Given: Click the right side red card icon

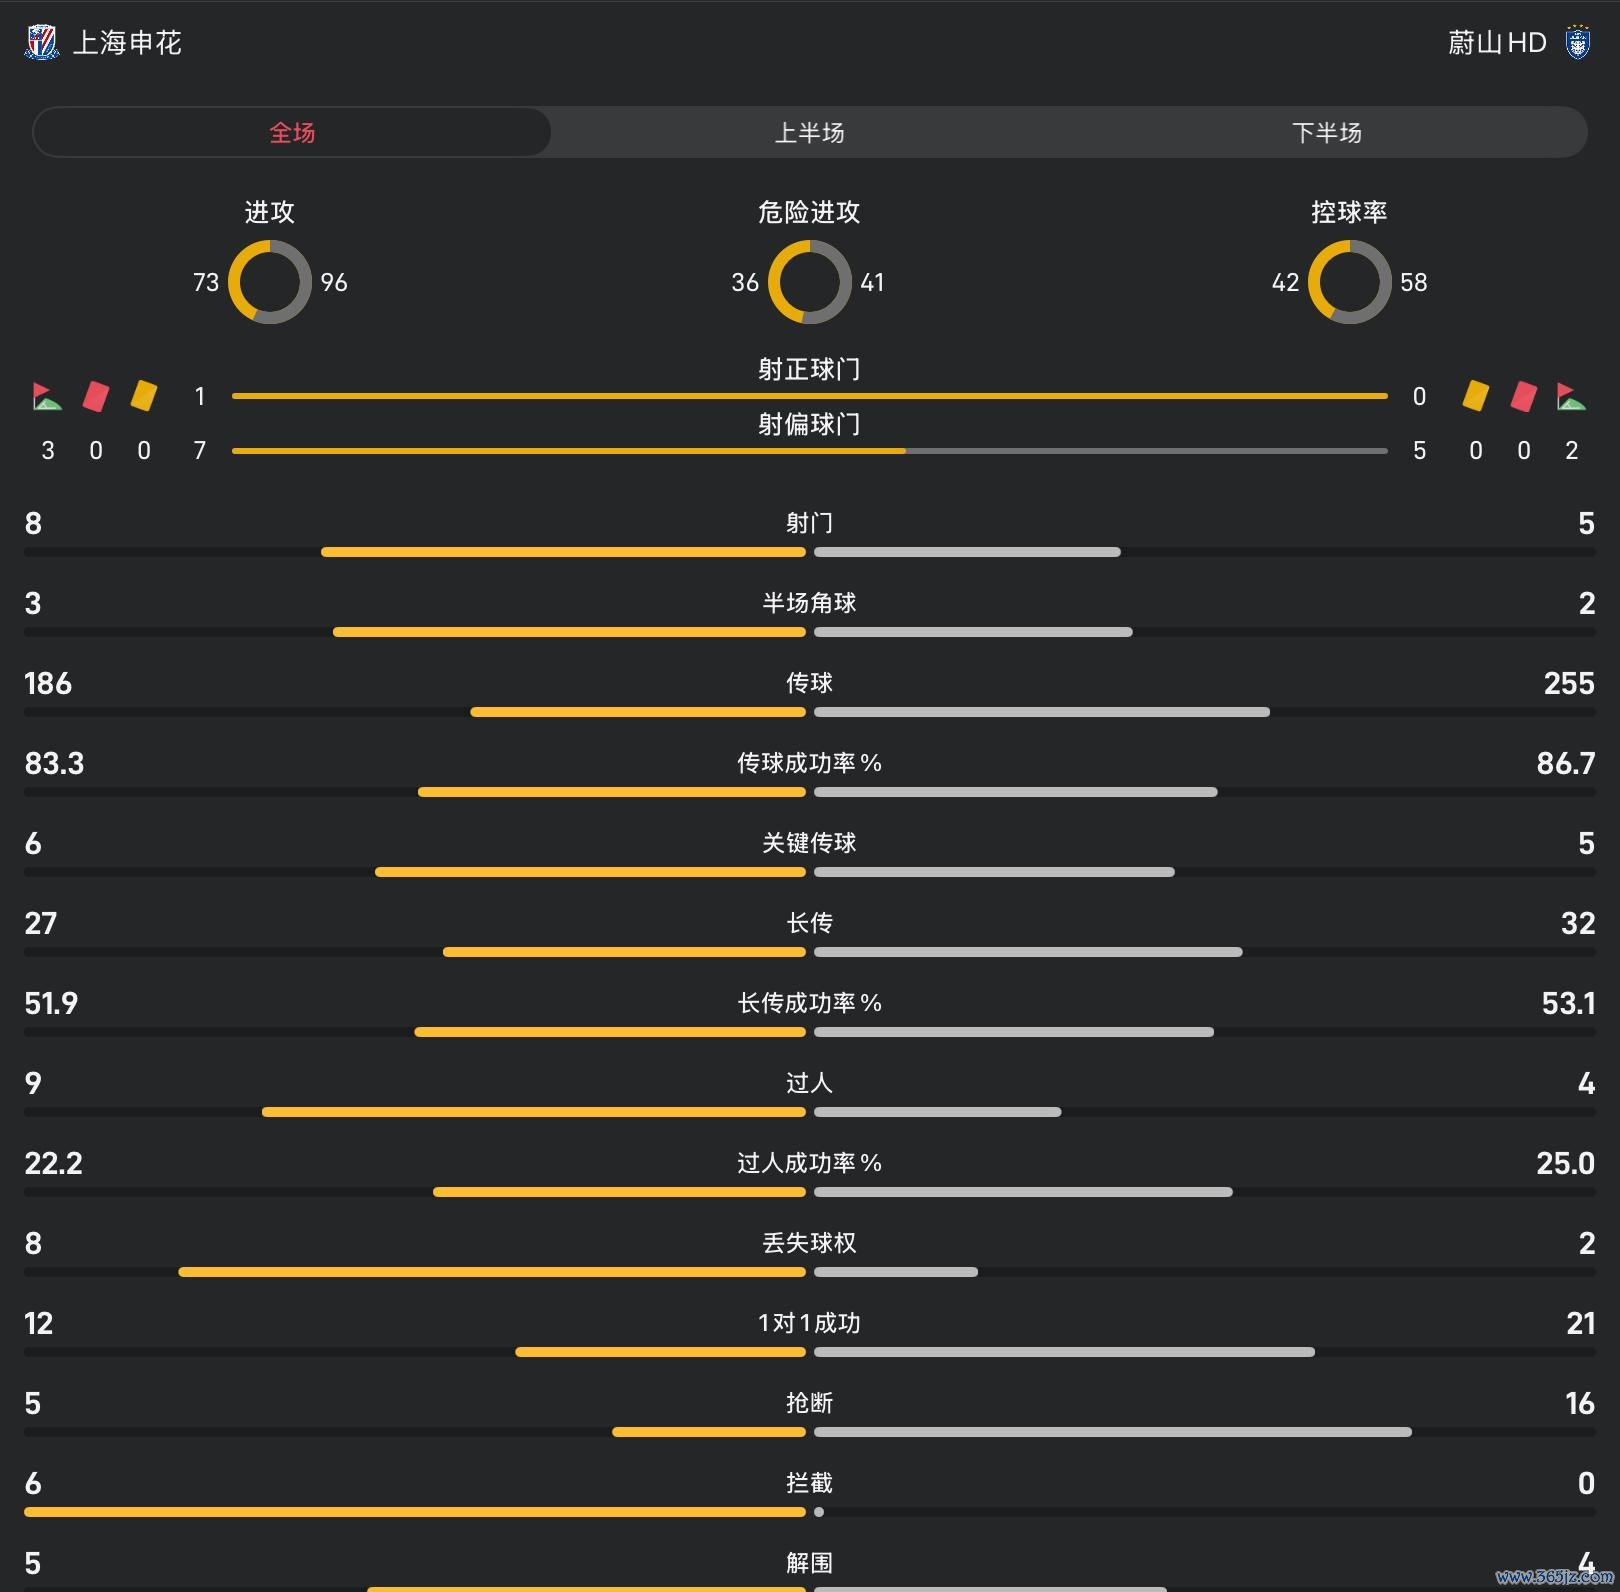Looking at the screenshot, I should [1524, 396].
